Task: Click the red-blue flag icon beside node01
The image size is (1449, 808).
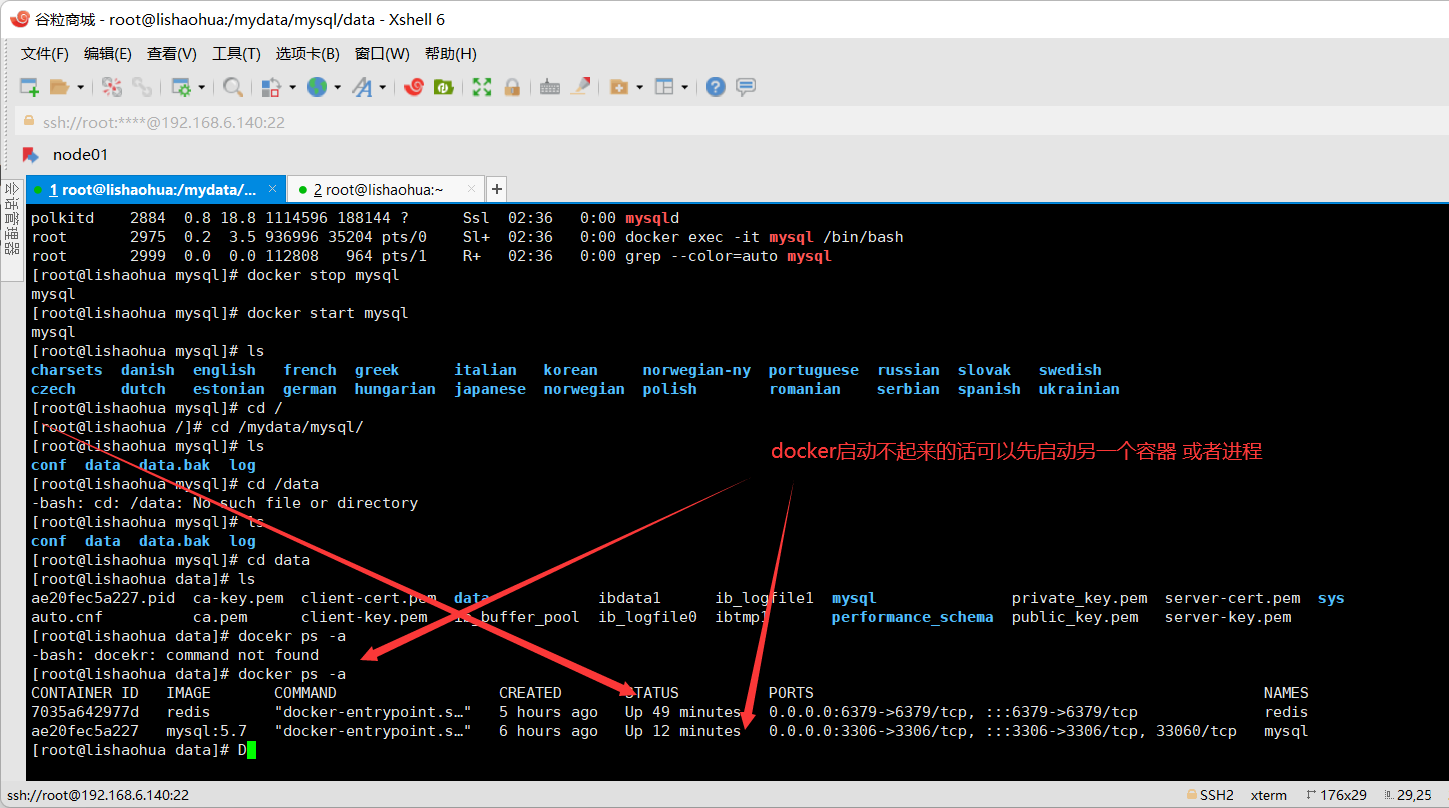Action: click(31, 154)
